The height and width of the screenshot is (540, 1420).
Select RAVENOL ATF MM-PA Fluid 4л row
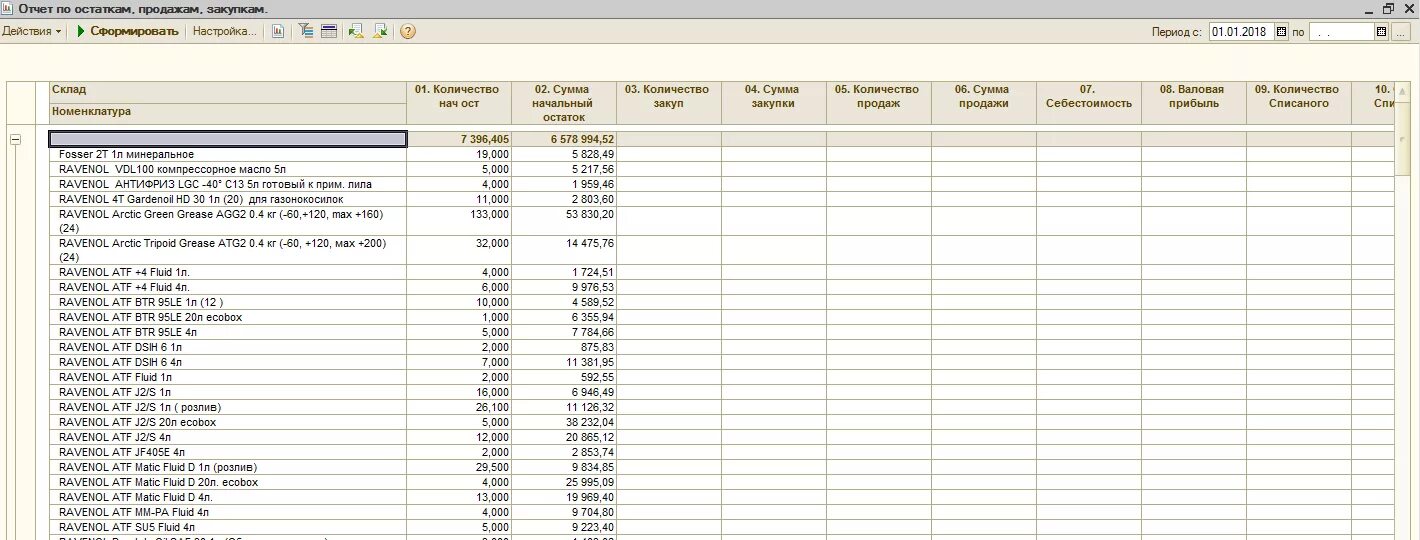click(x=228, y=512)
